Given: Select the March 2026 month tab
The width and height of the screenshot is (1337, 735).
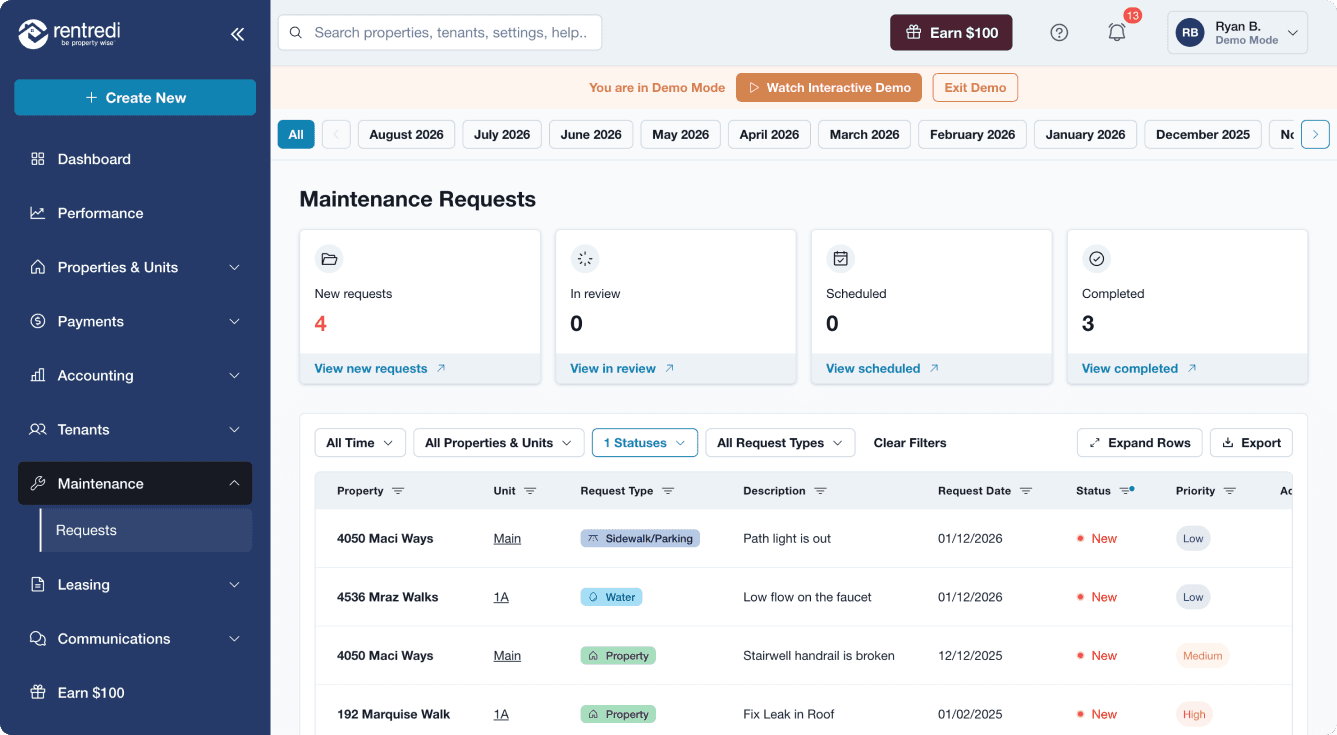Looking at the screenshot, I should point(865,135).
